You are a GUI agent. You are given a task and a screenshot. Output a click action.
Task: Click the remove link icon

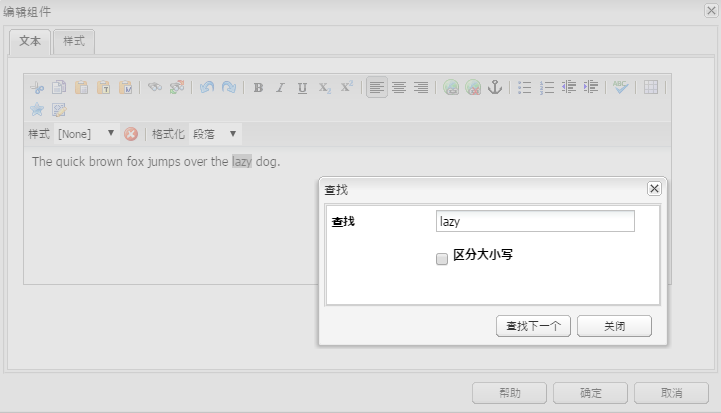click(x=473, y=87)
